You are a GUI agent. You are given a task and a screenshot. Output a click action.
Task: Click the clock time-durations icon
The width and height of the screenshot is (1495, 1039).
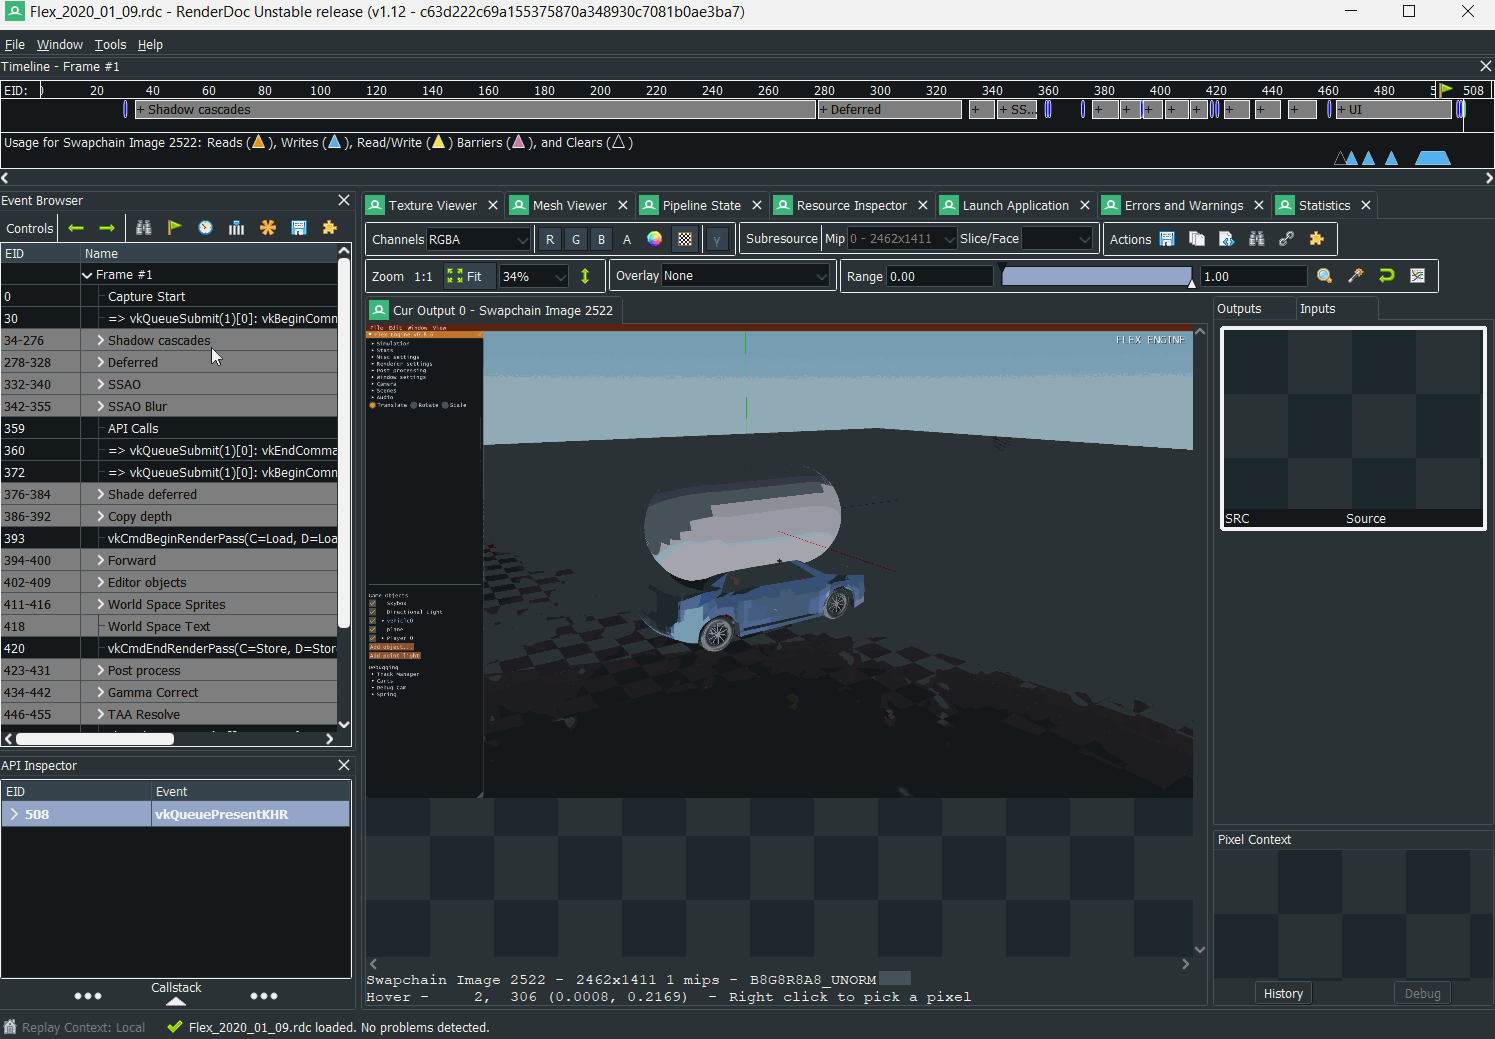point(206,228)
